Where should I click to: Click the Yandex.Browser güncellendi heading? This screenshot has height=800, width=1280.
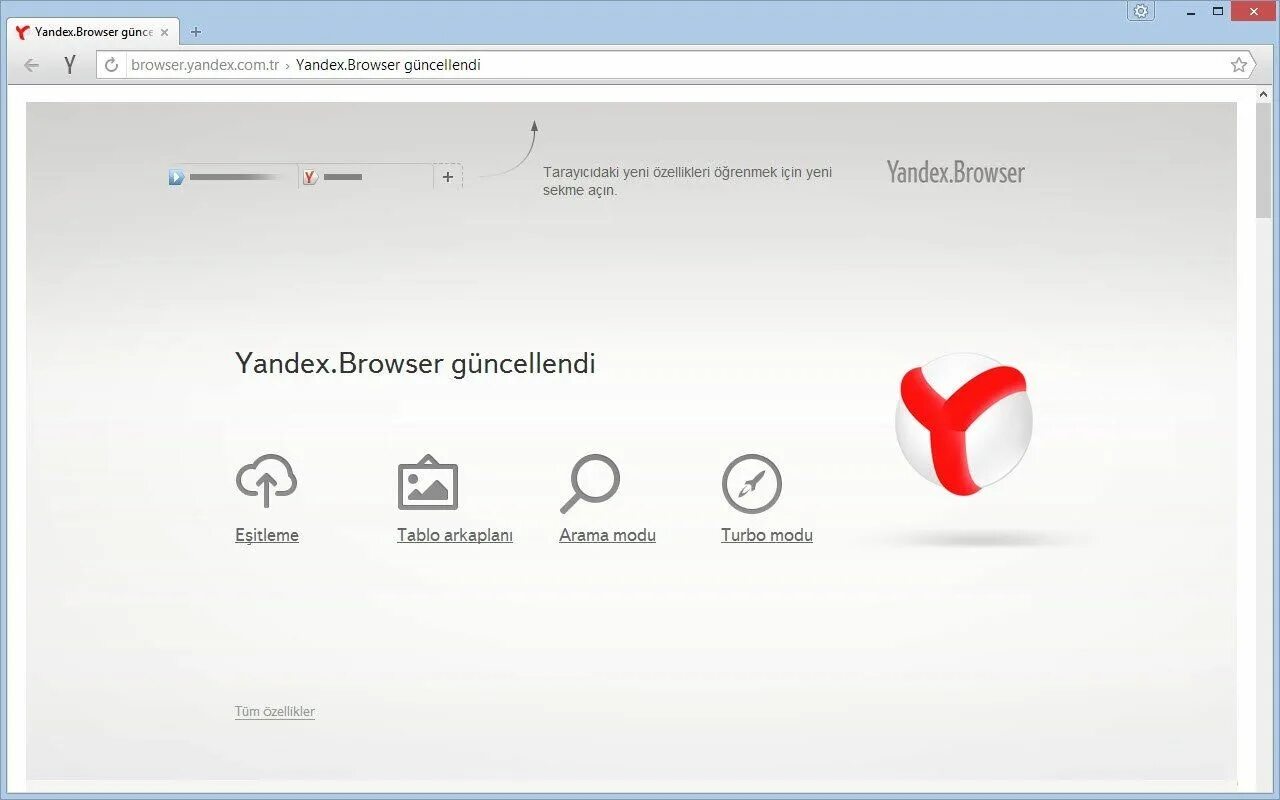[x=415, y=363]
